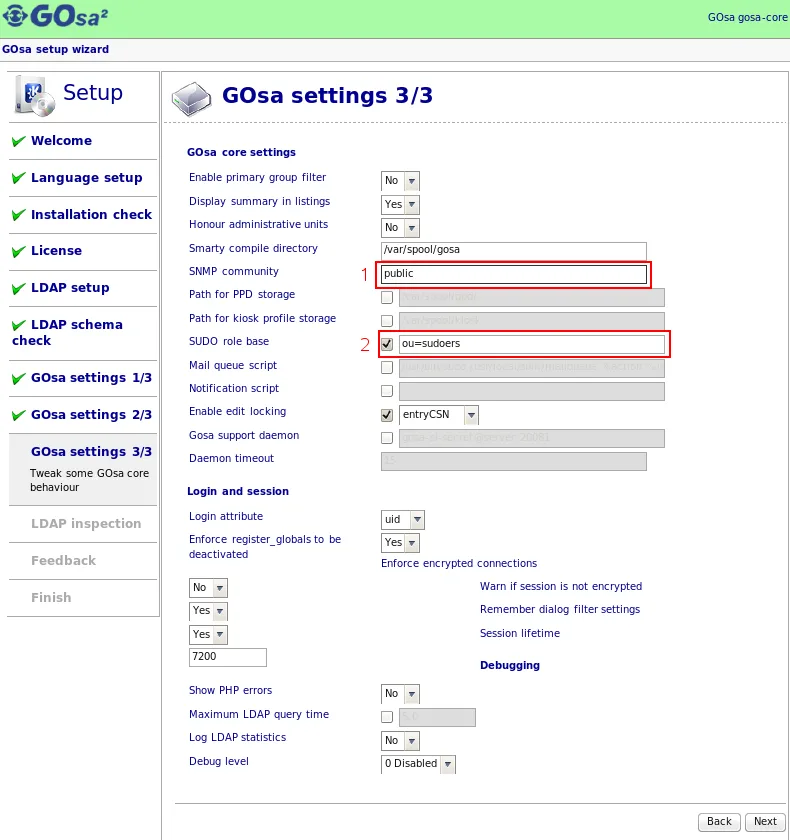Open the Honour administrative units dropdown
This screenshot has height=840, width=790.
click(400, 228)
